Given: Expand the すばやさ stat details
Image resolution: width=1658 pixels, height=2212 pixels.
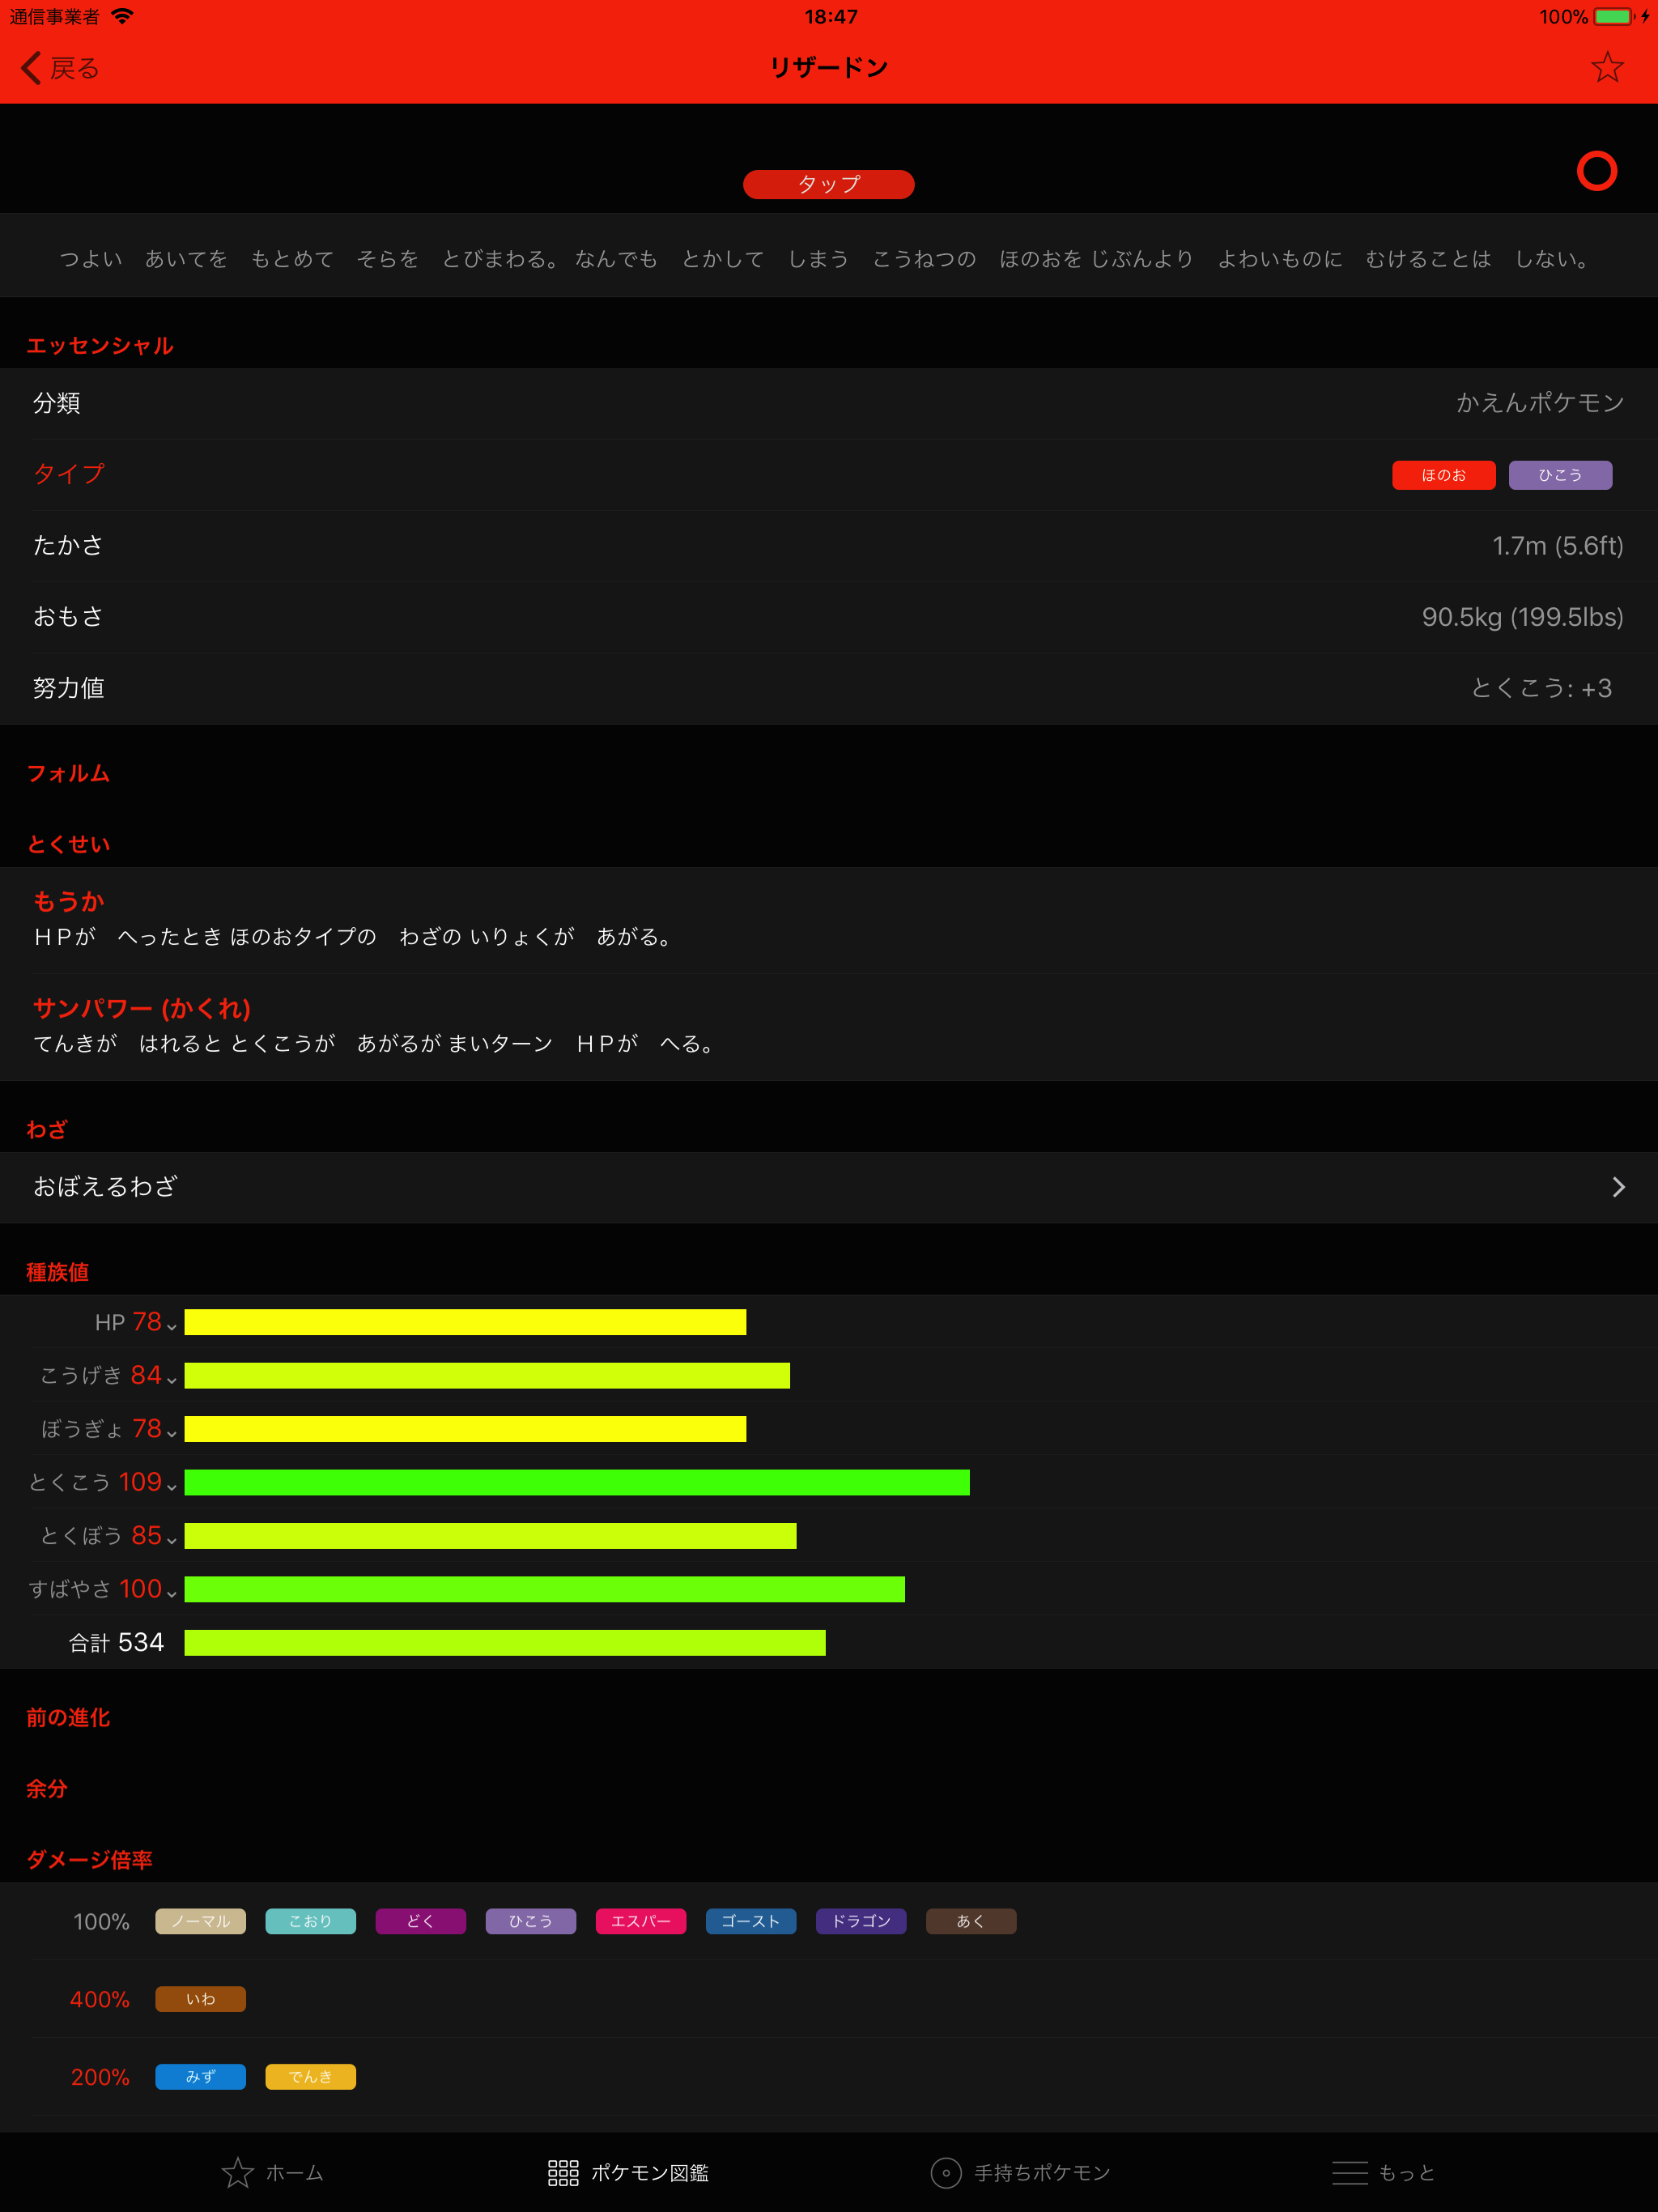Looking at the screenshot, I should click(x=171, y=1590).
